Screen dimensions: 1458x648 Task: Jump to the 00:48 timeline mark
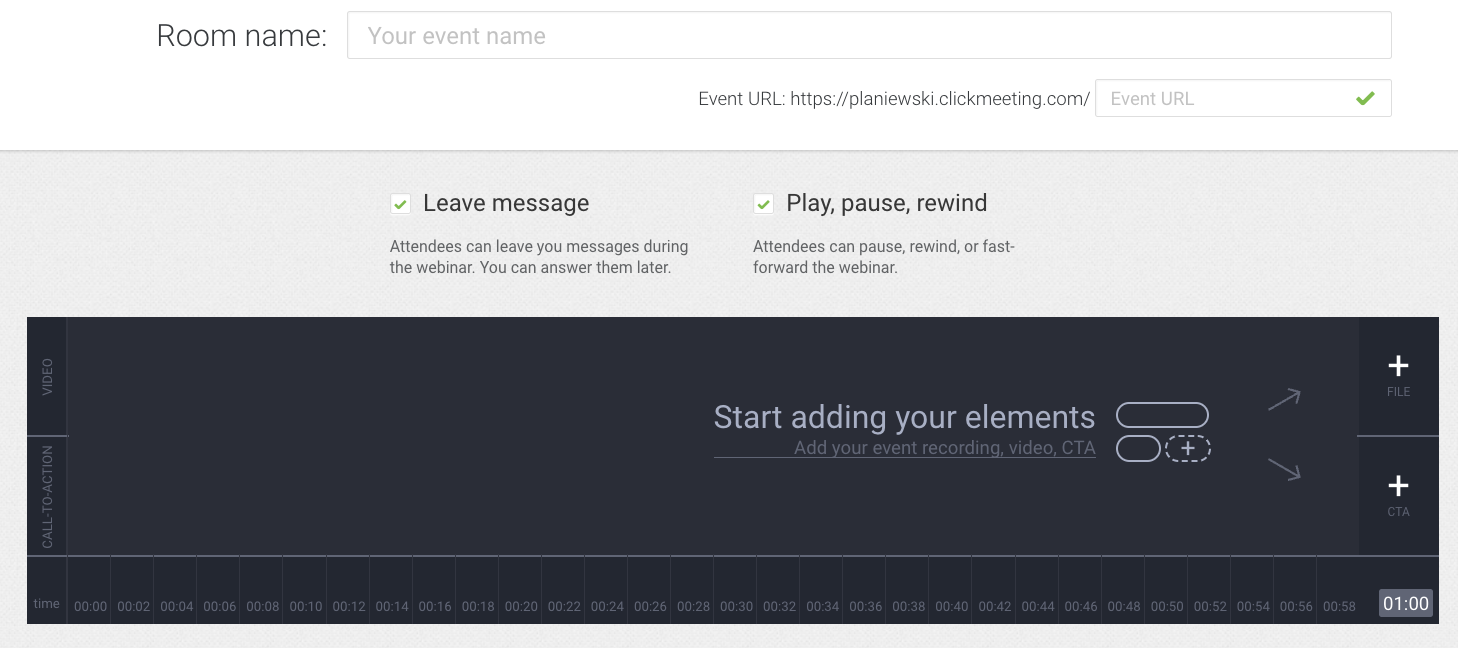(x=1123, y=606)
